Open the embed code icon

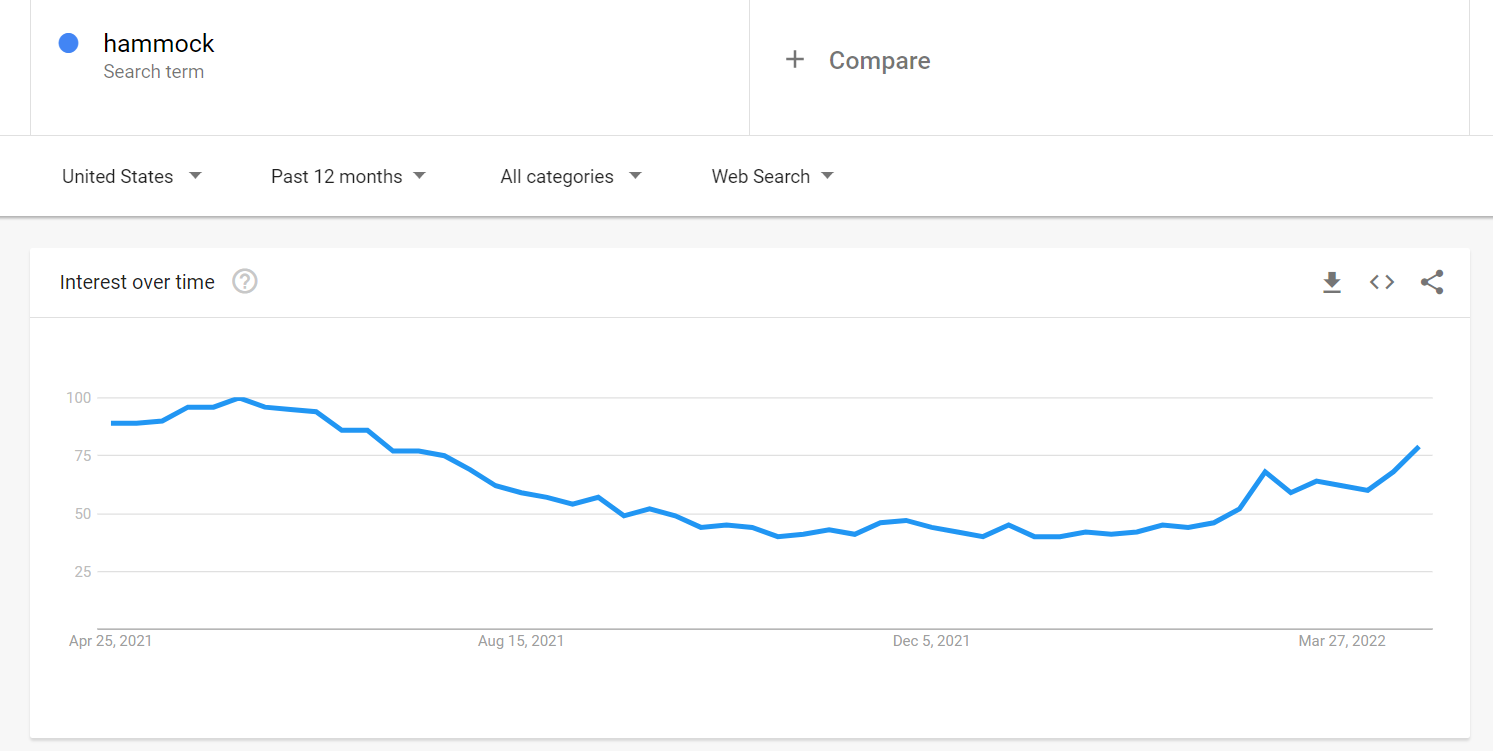pos(1382,283)
